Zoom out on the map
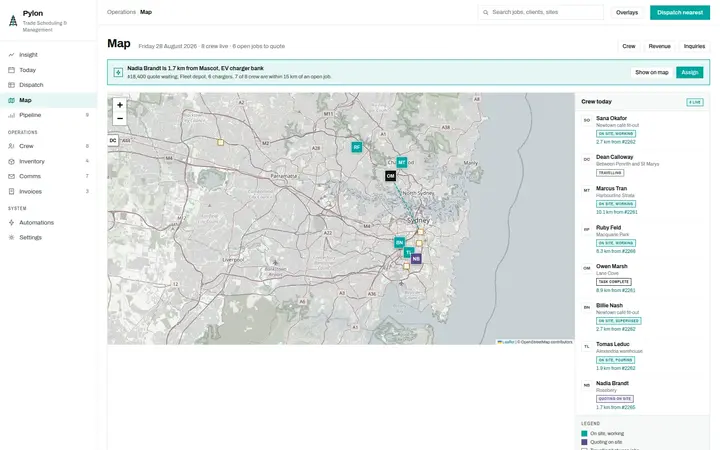This screenshot has height=450, width=720. (x=120, y=118)
